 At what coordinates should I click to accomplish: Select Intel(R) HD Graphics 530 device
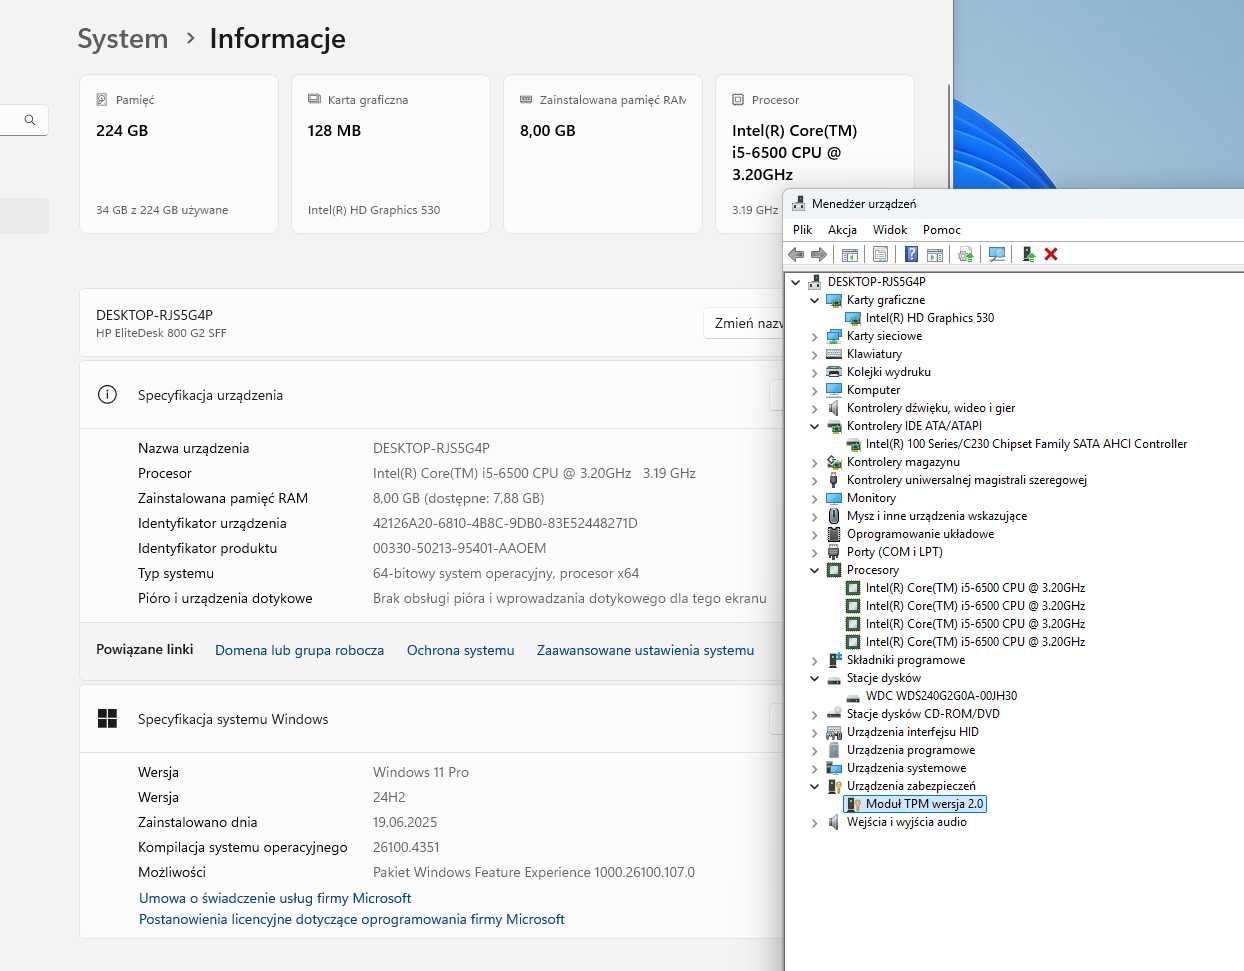pos(930,318)
